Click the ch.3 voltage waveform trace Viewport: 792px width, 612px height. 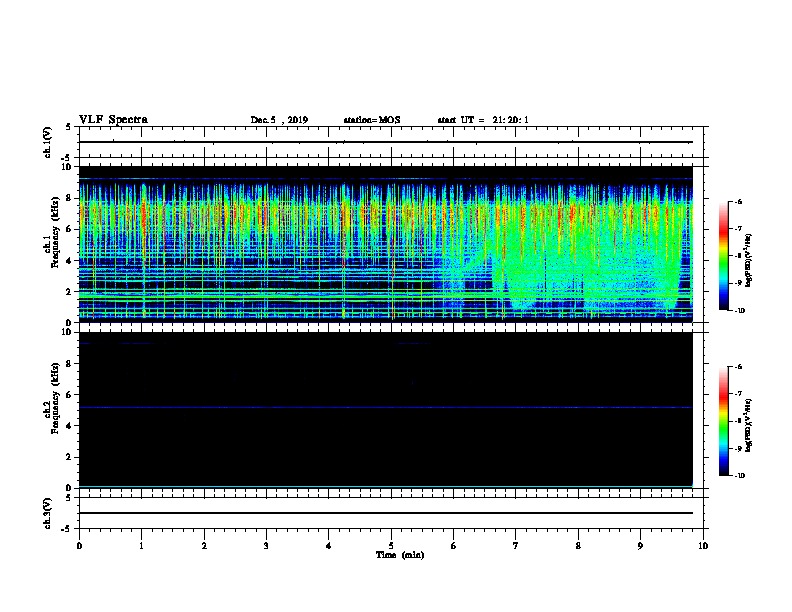tap(385, 513)
